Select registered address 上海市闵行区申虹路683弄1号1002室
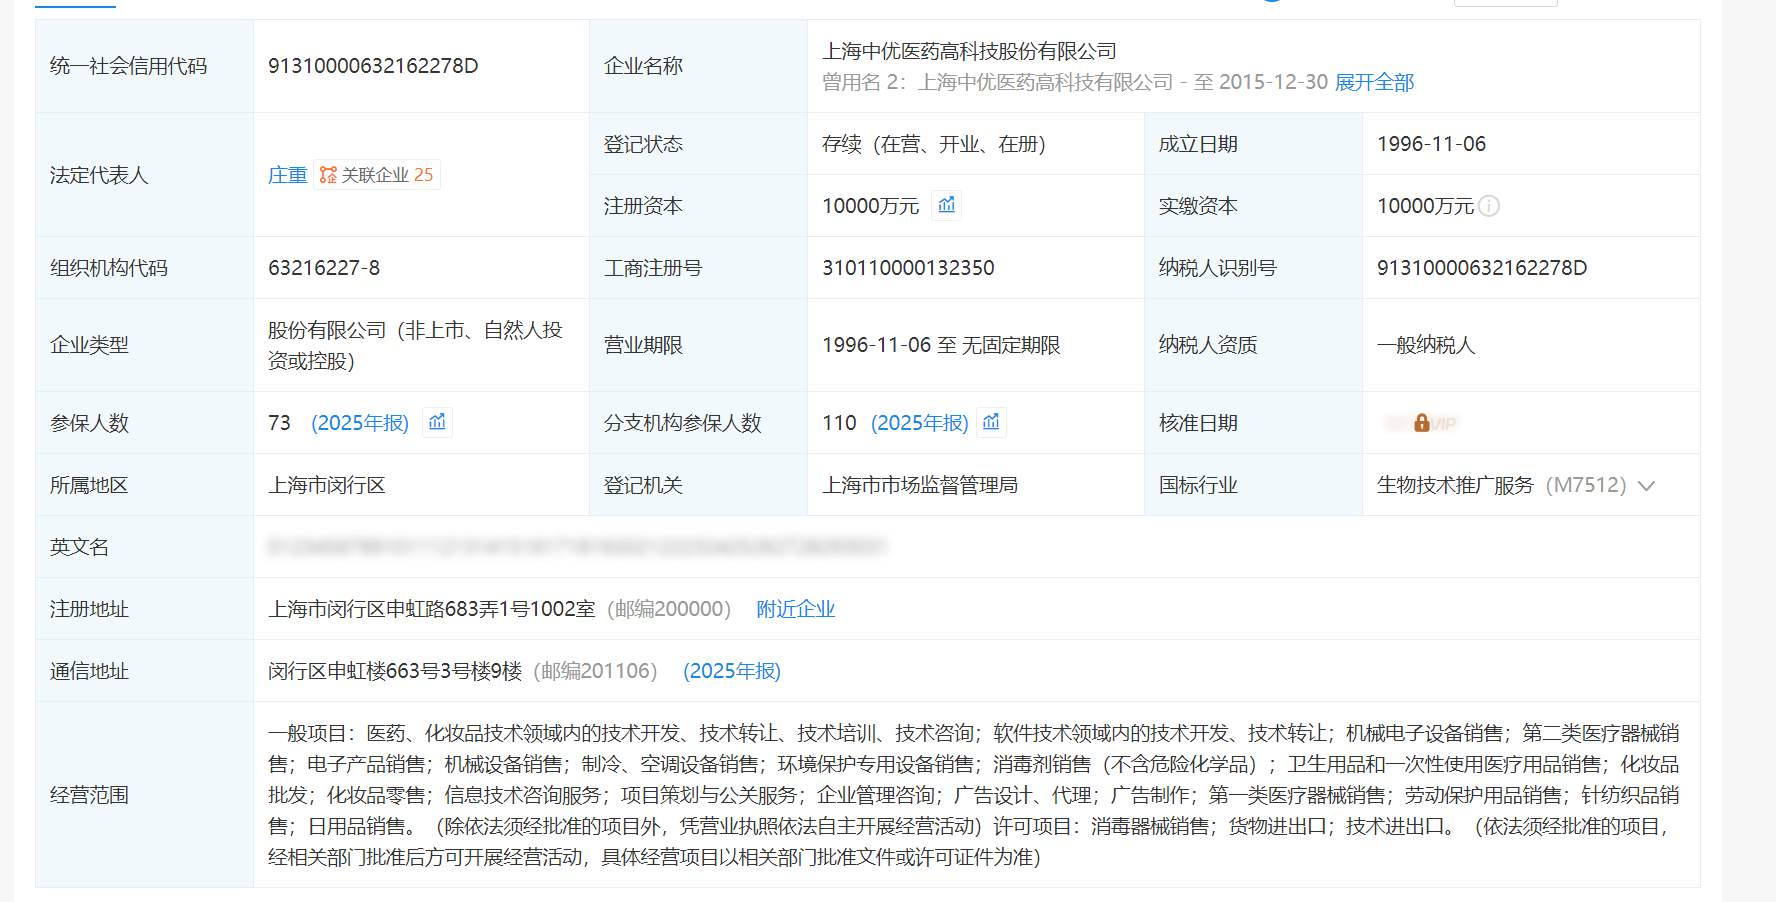 (x=431, y=609)
